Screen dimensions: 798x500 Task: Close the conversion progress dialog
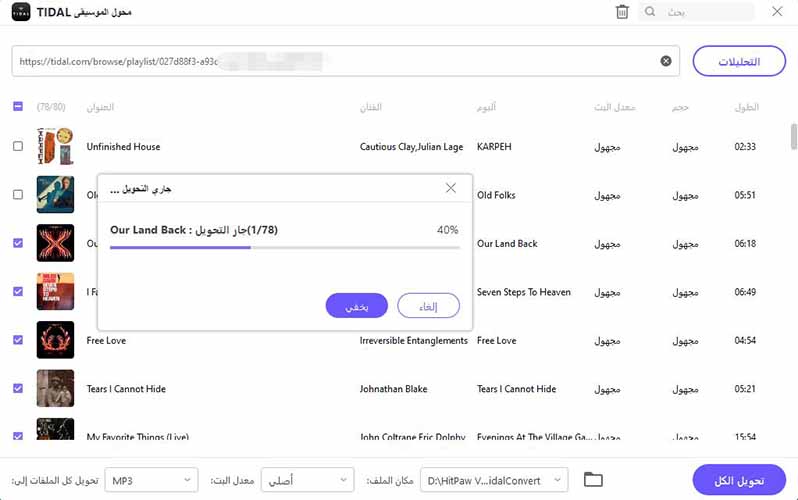(x=450, y=188)
